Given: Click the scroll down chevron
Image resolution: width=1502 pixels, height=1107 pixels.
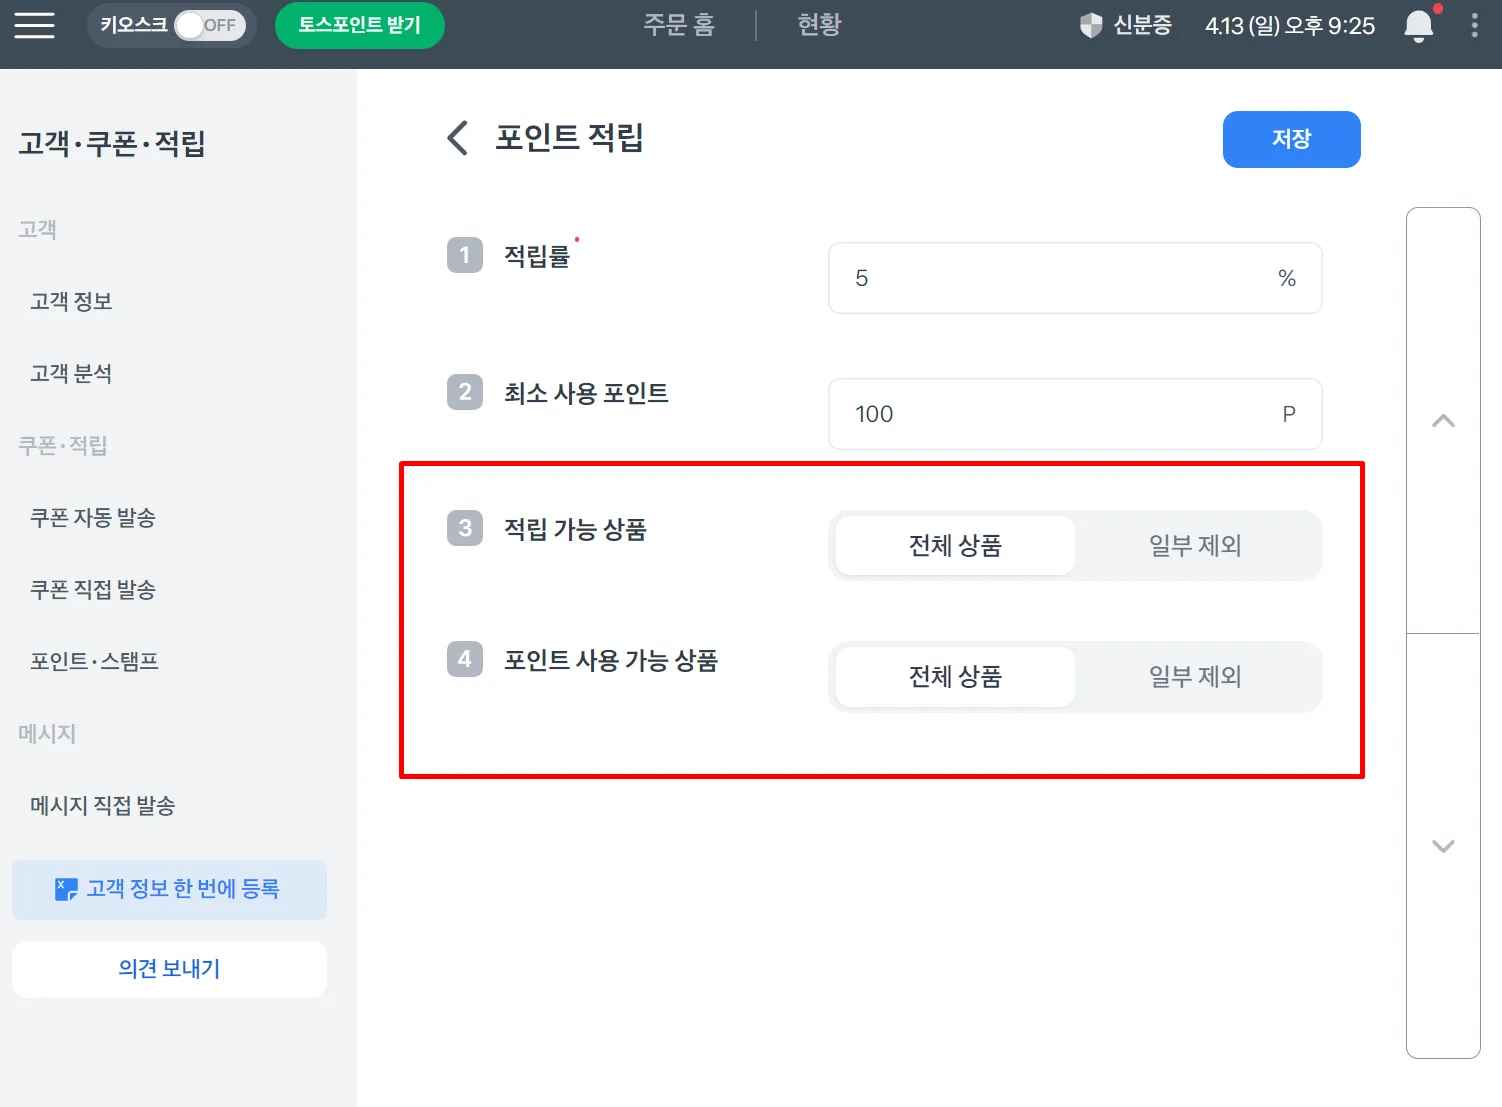Looking at the screenshot, I should click(x=1443, y=846).
